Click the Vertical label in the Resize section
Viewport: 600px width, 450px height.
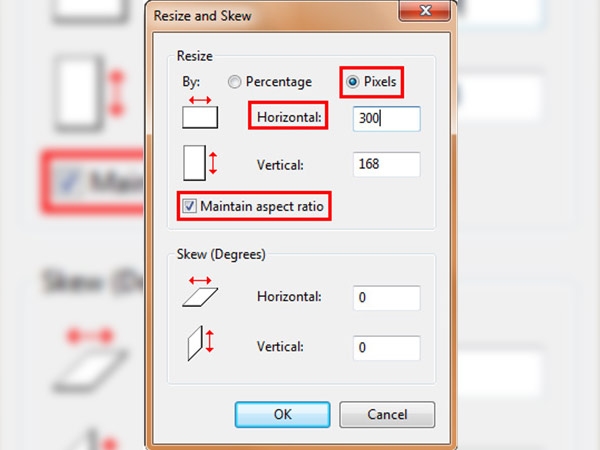pos(280,165)
